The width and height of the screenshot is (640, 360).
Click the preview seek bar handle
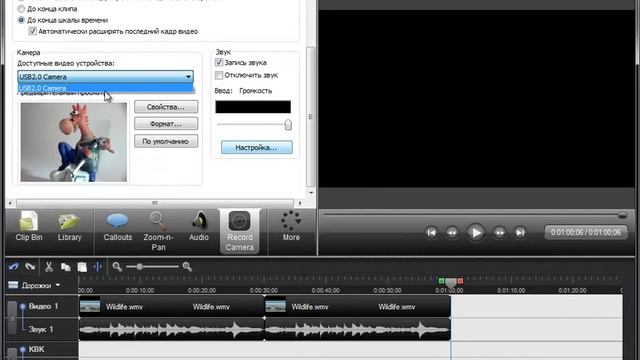pos(622,215)
